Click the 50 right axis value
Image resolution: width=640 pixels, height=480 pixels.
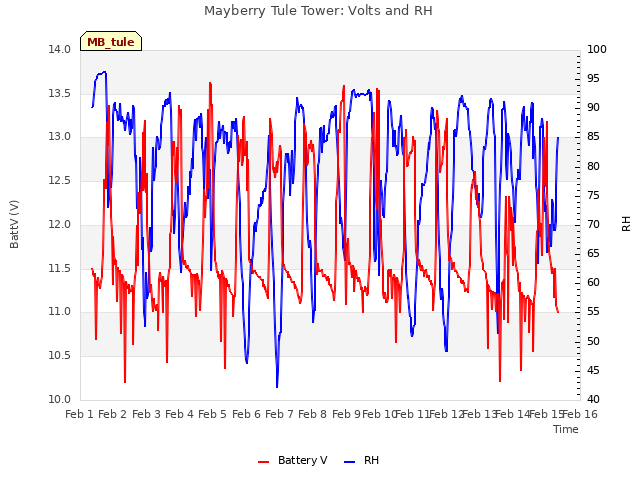pyautogui.click(x=593, y=342)
